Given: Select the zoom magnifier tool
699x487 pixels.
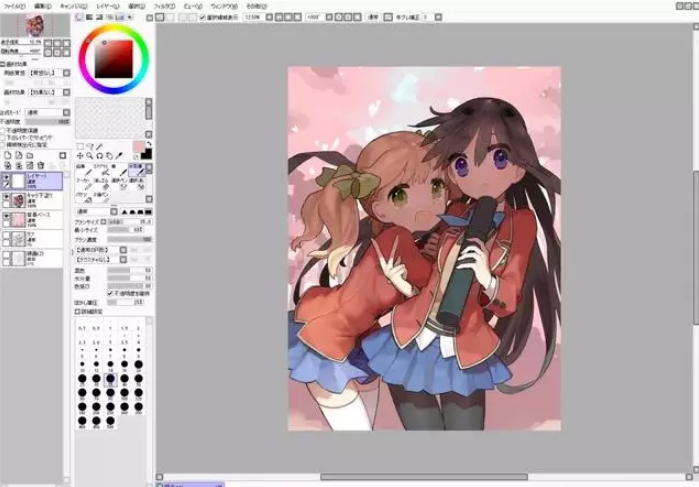Looking at the screenshot, I should 90,156.
